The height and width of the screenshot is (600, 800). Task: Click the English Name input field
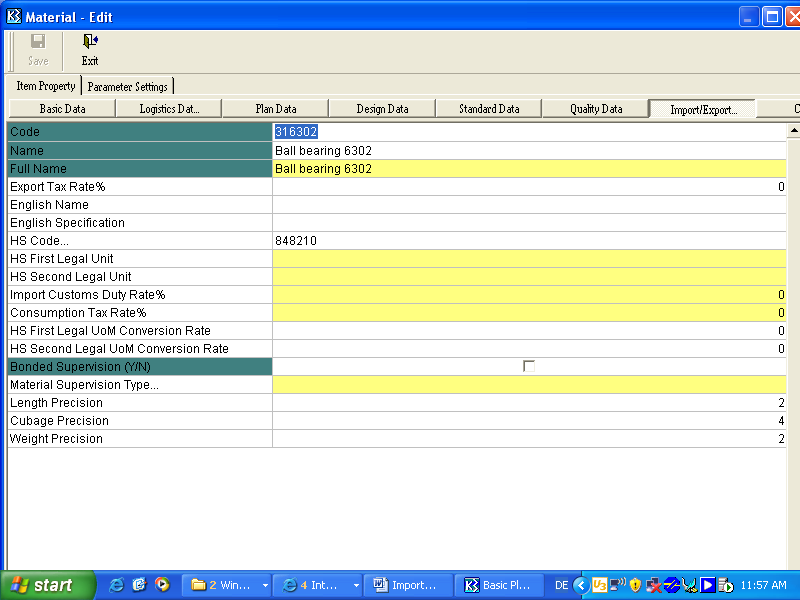tap(528, 205)
